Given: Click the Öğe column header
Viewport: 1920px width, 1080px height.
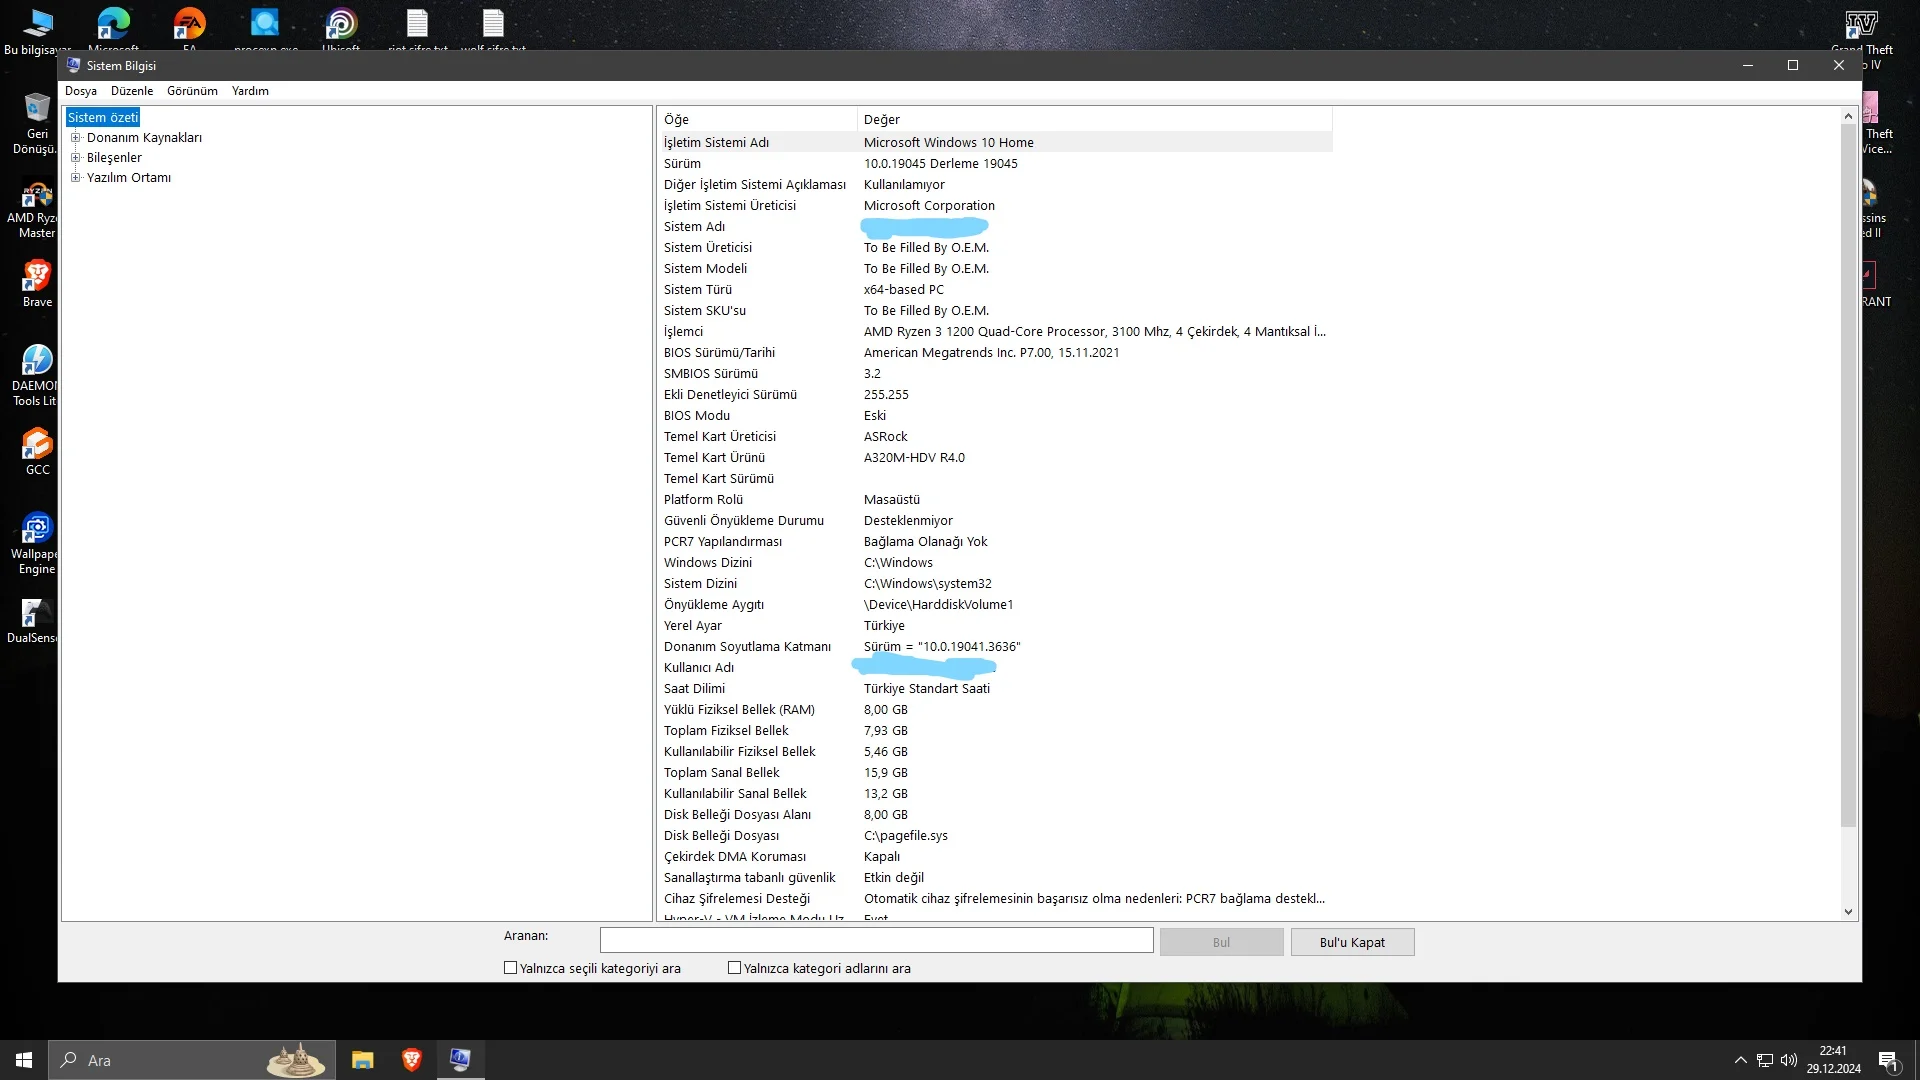Looking at the screenshot, I should tap(758, 119).
